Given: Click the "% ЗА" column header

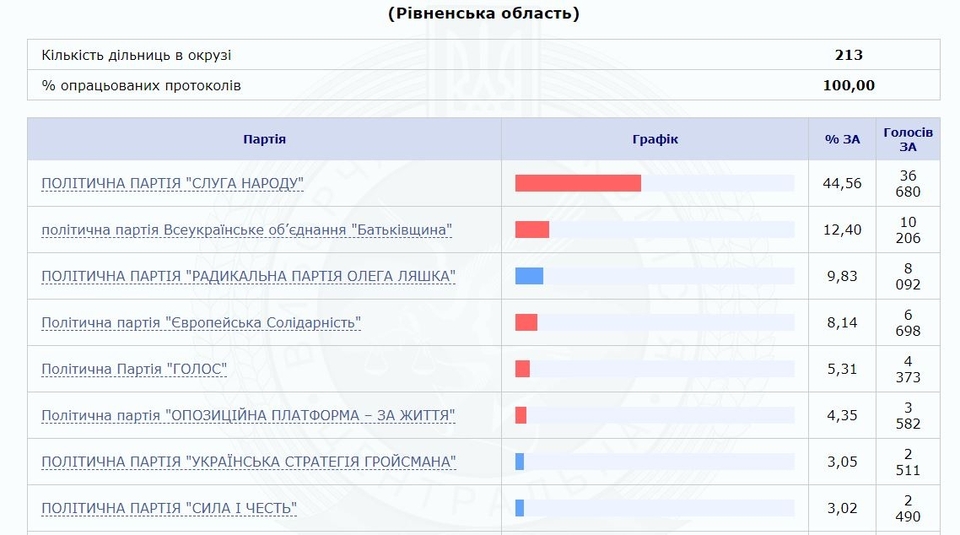Looking at the screenshot, I should coord(842,139).
